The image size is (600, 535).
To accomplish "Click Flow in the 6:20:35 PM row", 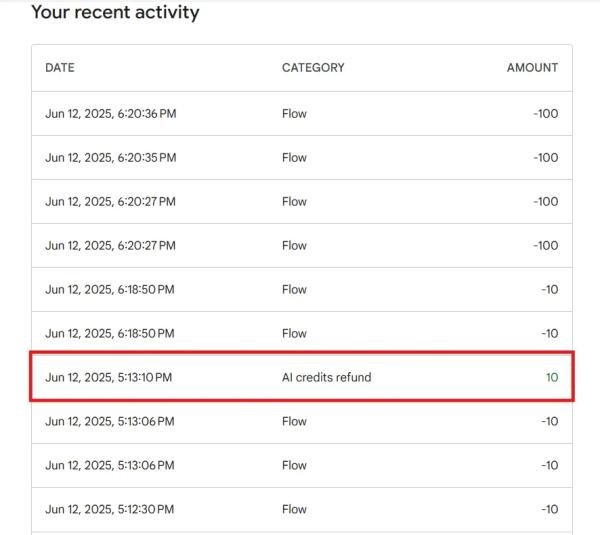I will 294,158.
